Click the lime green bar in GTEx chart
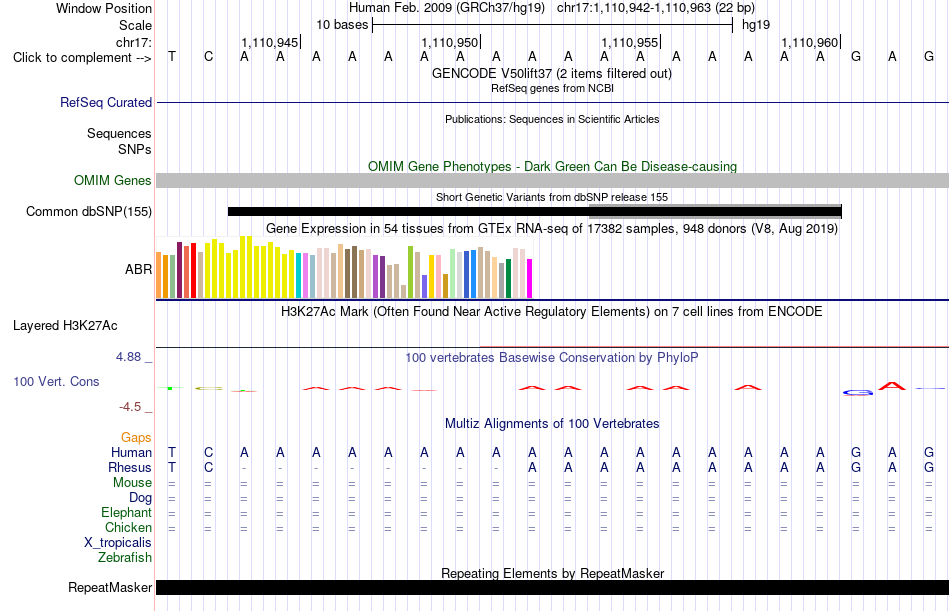950x611 pixels. (410, 272)
